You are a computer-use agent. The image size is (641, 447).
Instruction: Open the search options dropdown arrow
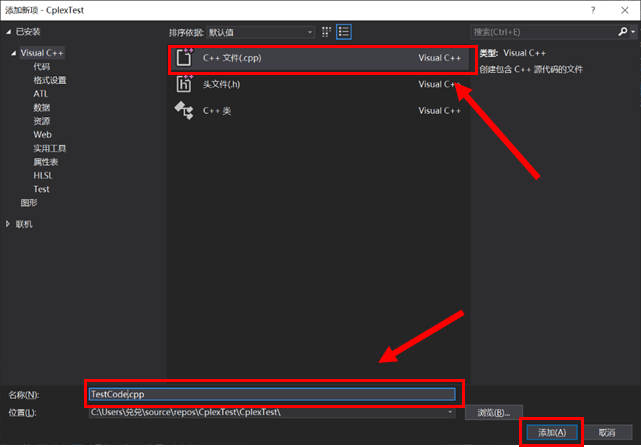pyautogui.click(x=633, y=31)
